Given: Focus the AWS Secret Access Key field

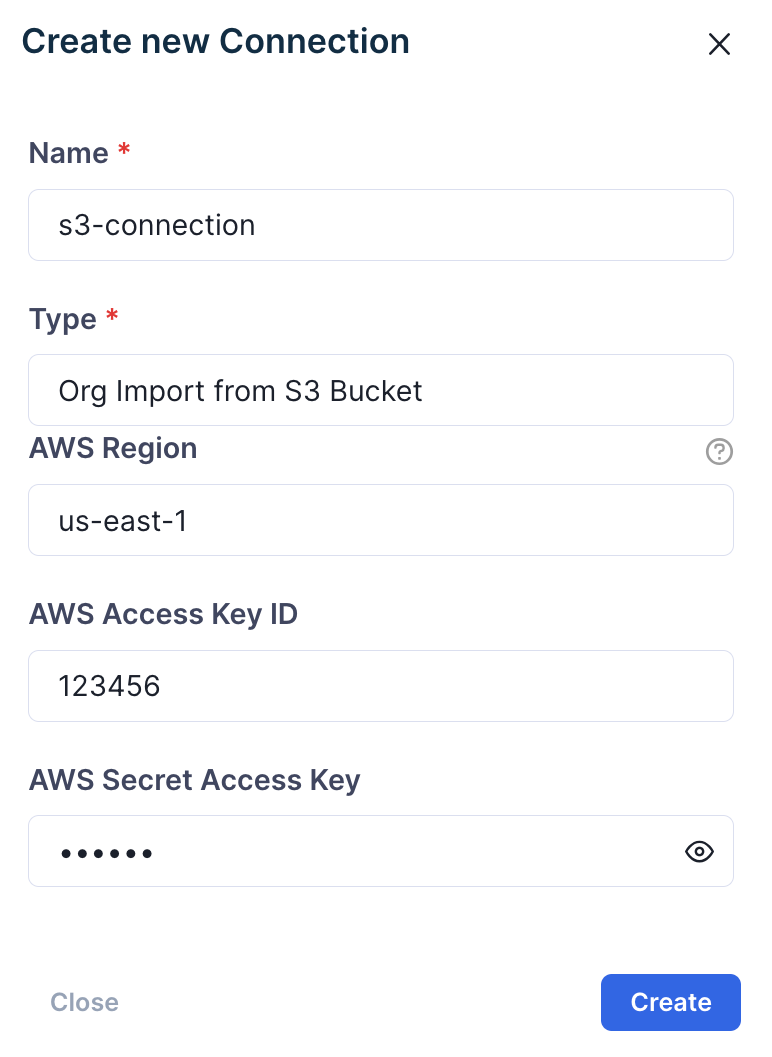Looking at the screenshot, I should [350, 851].
